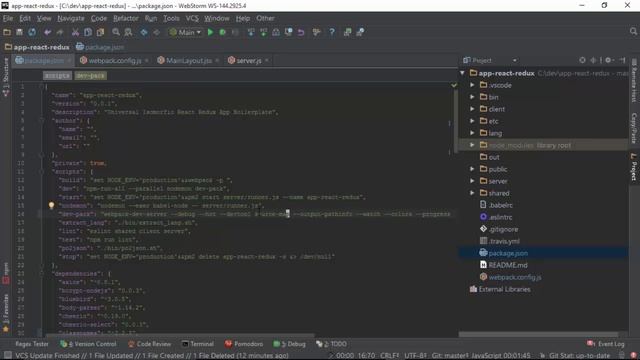The height and width of the screenshot is (360, 640).
Task: Open File menu
Action: pos(8,18)
